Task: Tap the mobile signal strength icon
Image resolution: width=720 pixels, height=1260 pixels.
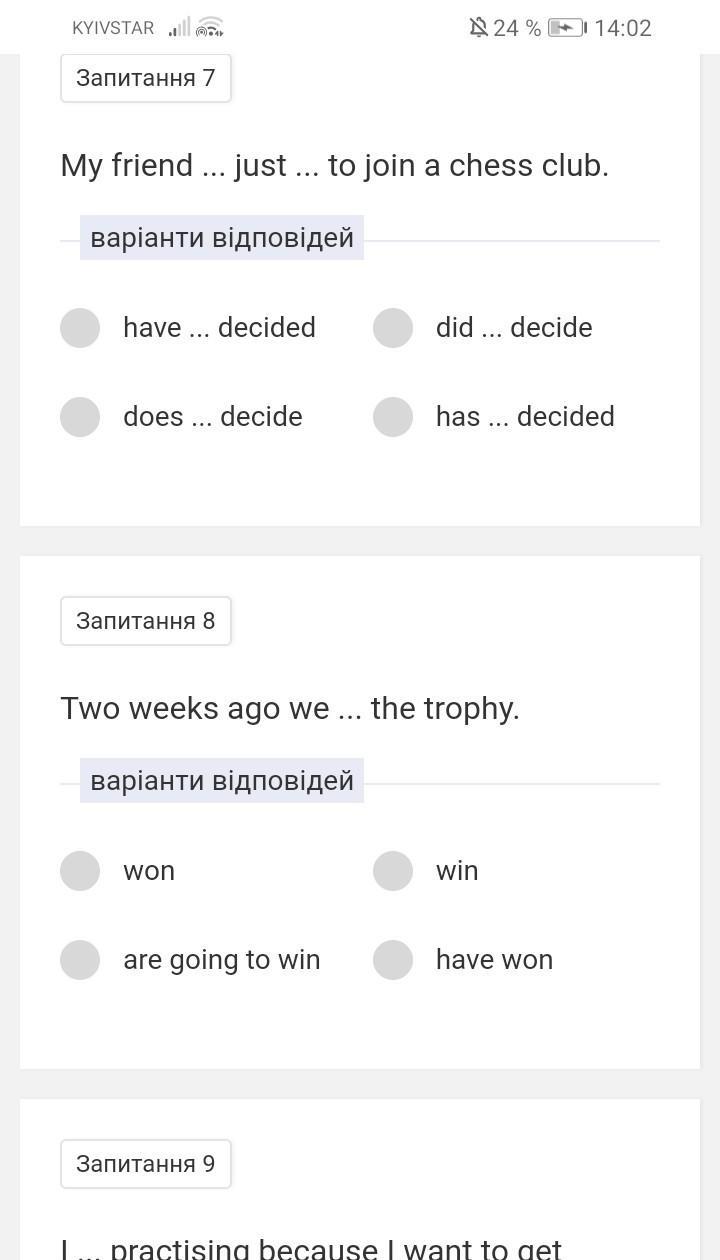Action: click(x=179, y=27)
